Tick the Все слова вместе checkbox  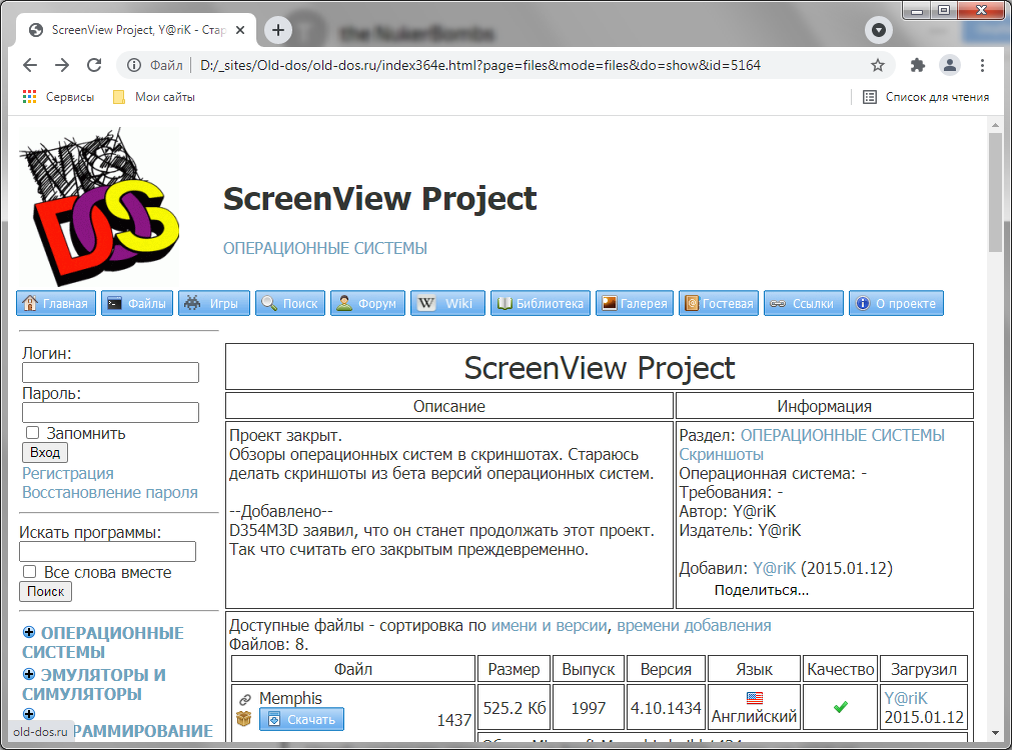click(30, 571)
